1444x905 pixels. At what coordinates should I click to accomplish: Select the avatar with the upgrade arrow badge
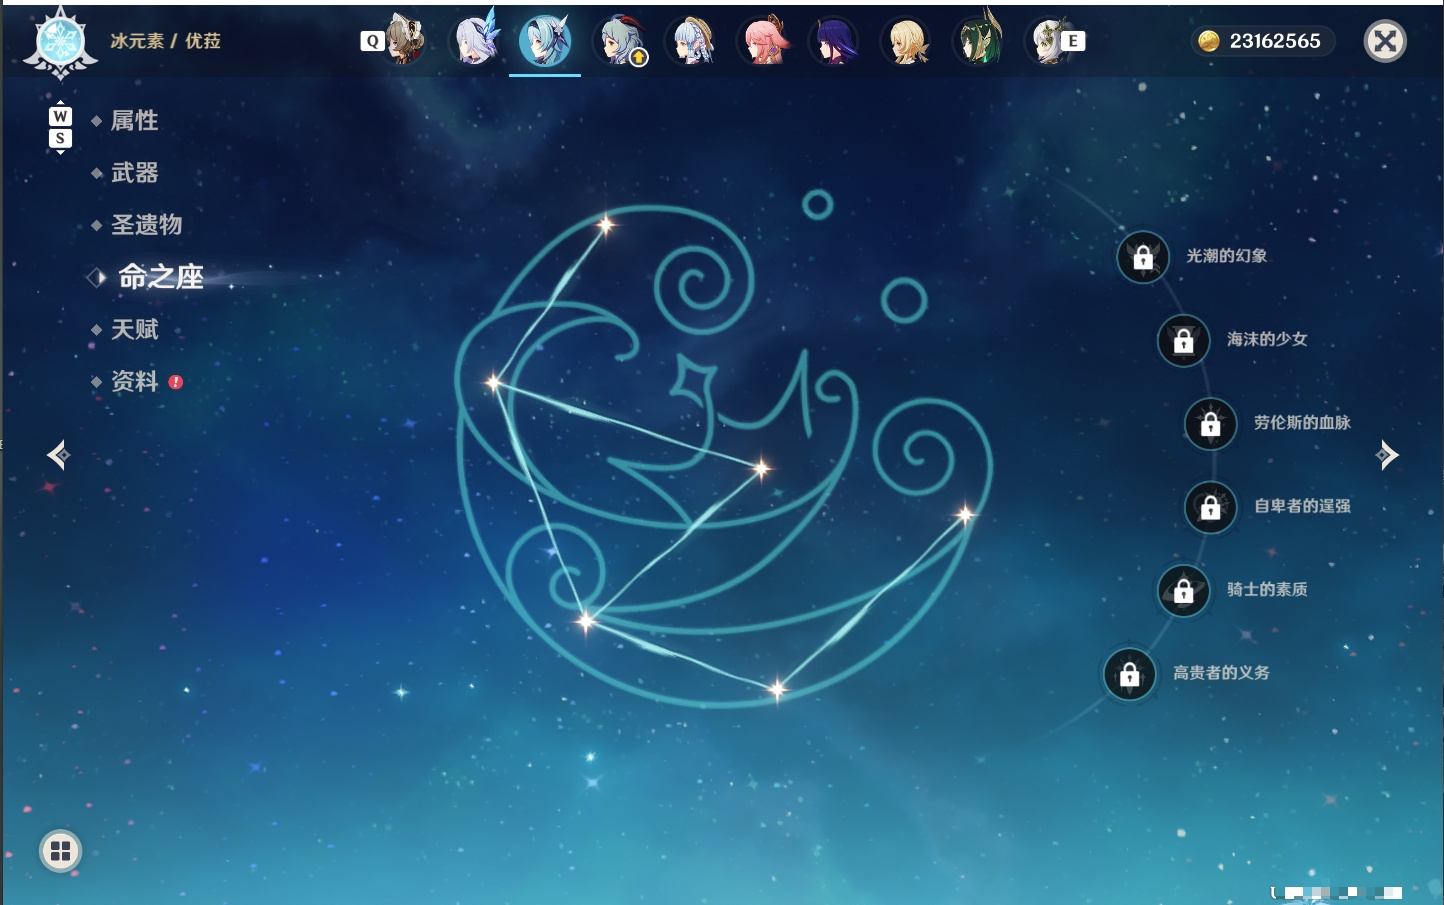click(619, 41)
